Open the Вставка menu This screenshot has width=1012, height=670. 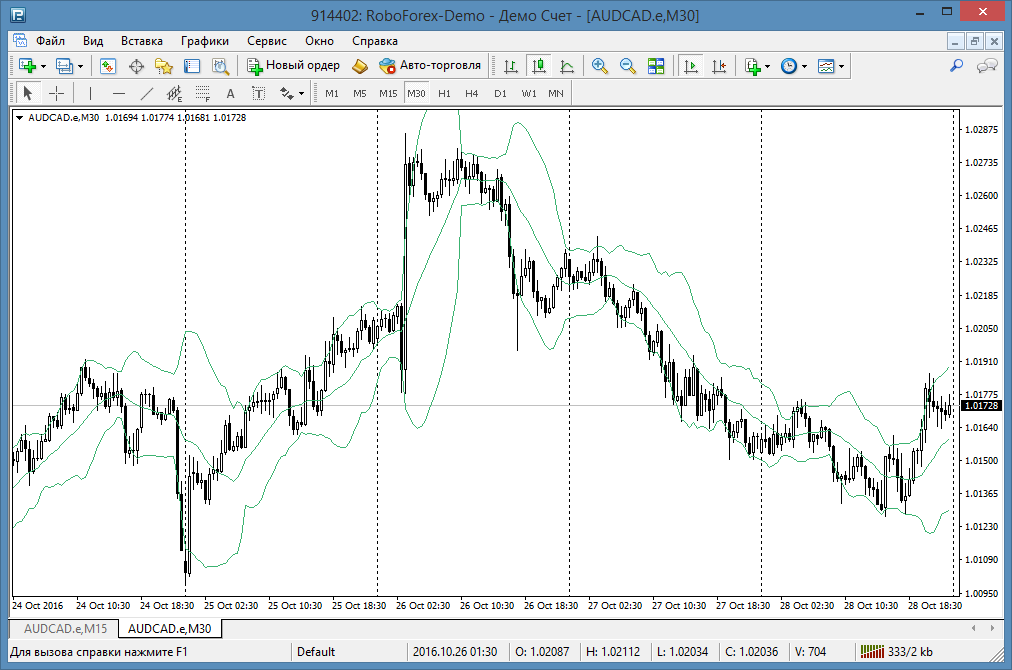tap(141, 41)
